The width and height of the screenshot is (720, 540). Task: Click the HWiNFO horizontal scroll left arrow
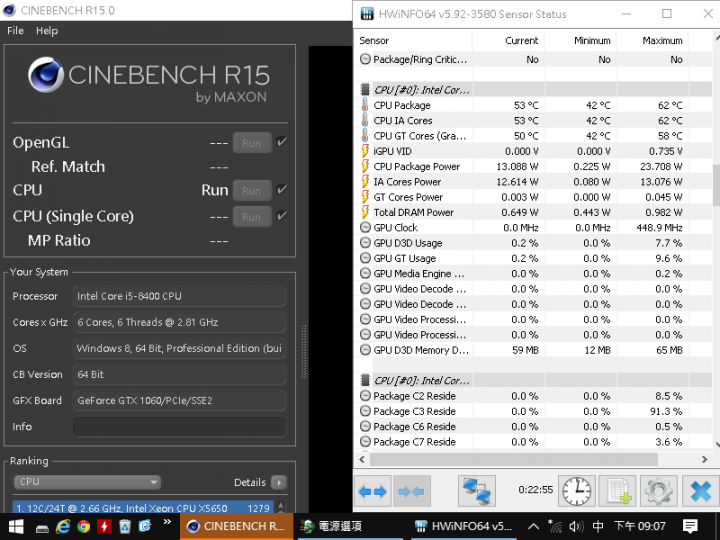tap(362, 459)
